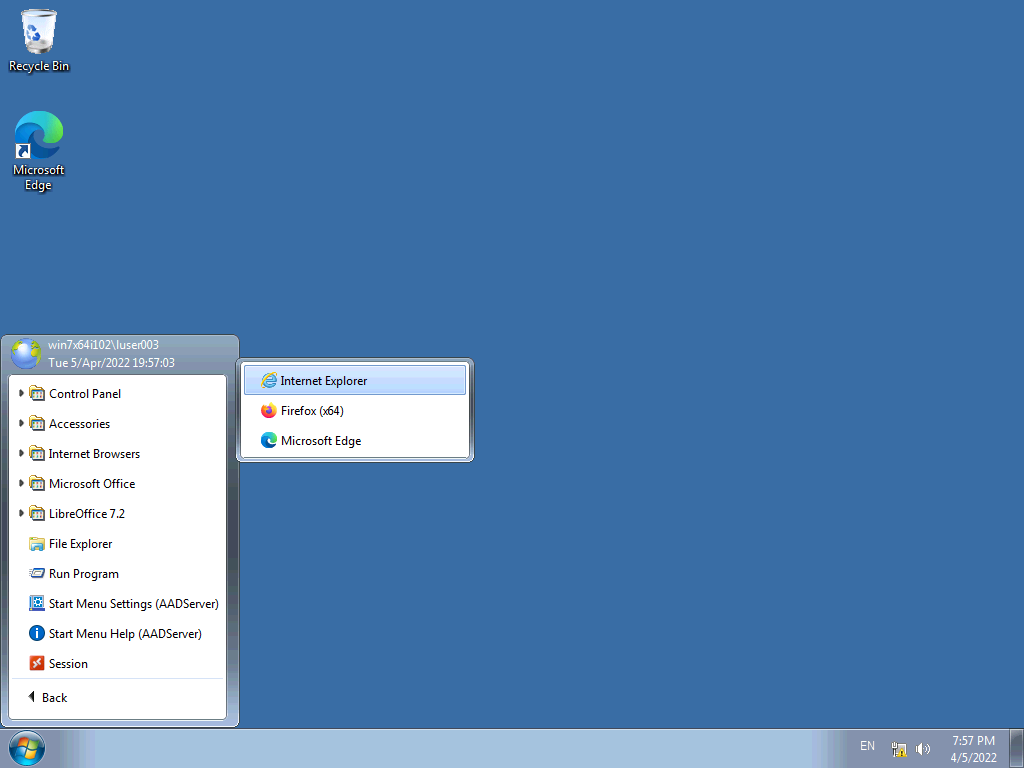Expand the Control Panel folder arrow
The height and width of the screenshot is (768, 1024).
pos(22,394)
